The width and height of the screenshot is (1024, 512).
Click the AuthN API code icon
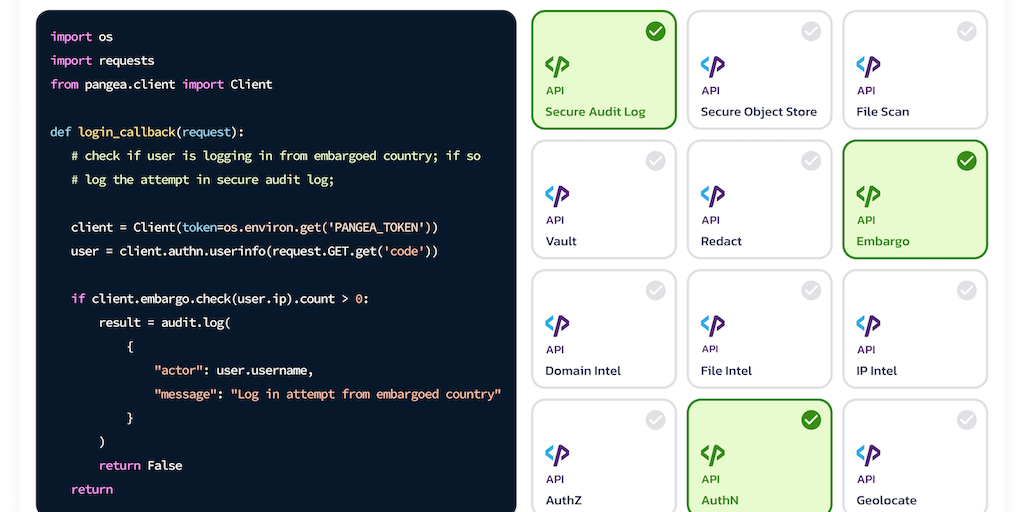[712, 455]
